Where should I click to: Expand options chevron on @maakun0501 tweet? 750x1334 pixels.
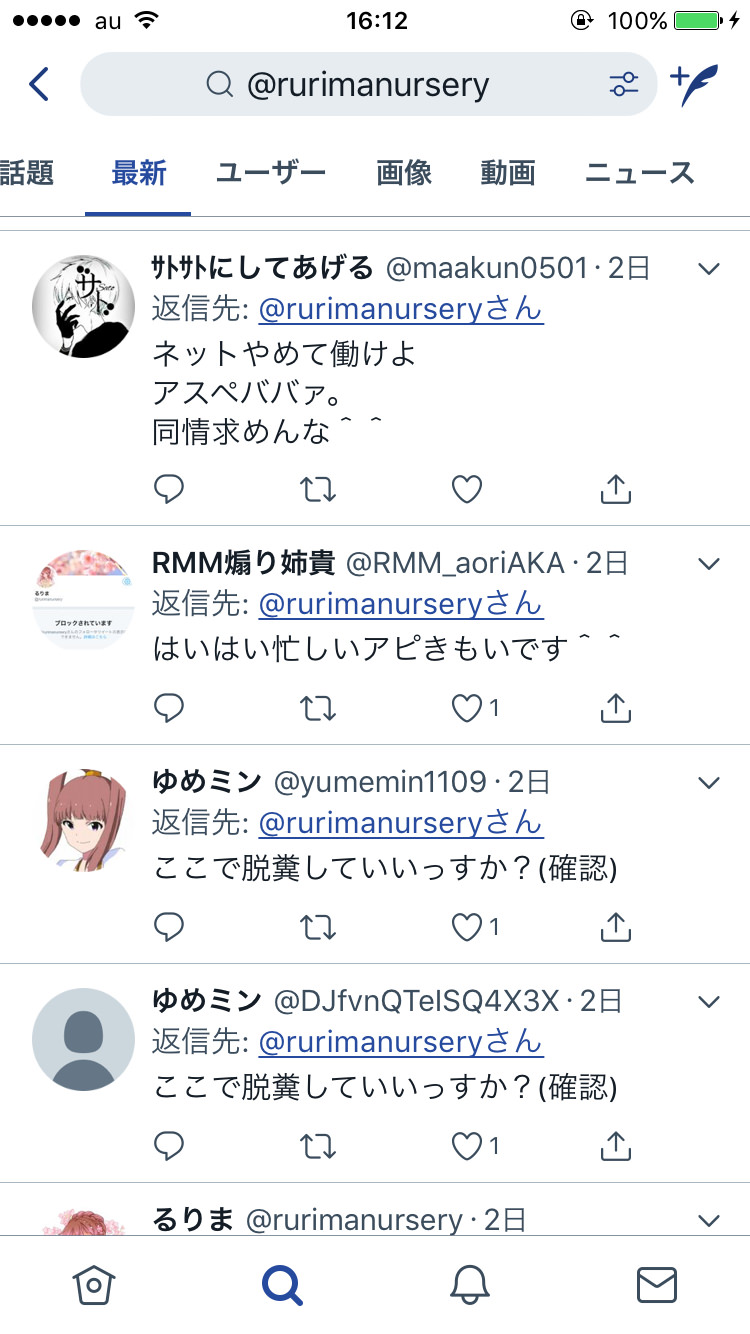[709, 268]
